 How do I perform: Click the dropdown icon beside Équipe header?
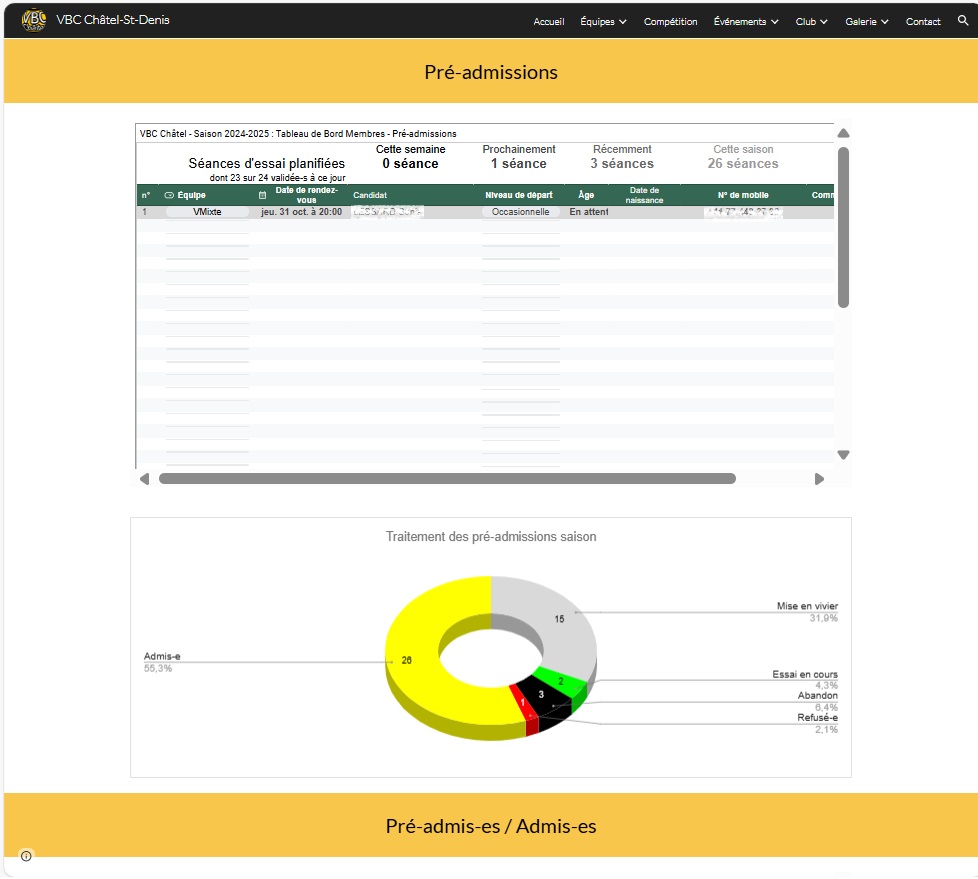point(169,195)
